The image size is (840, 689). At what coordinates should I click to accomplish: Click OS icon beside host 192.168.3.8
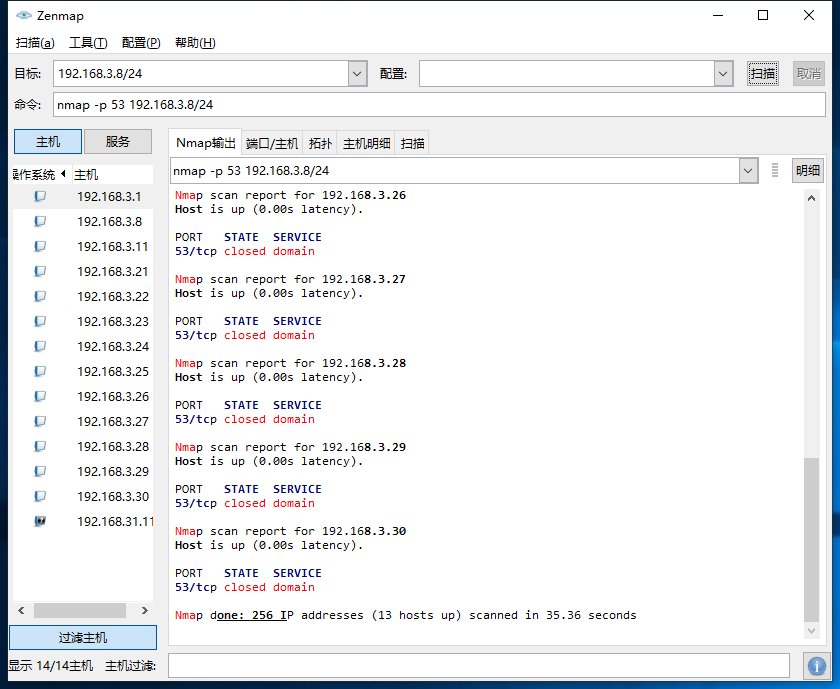pos(40,221)
